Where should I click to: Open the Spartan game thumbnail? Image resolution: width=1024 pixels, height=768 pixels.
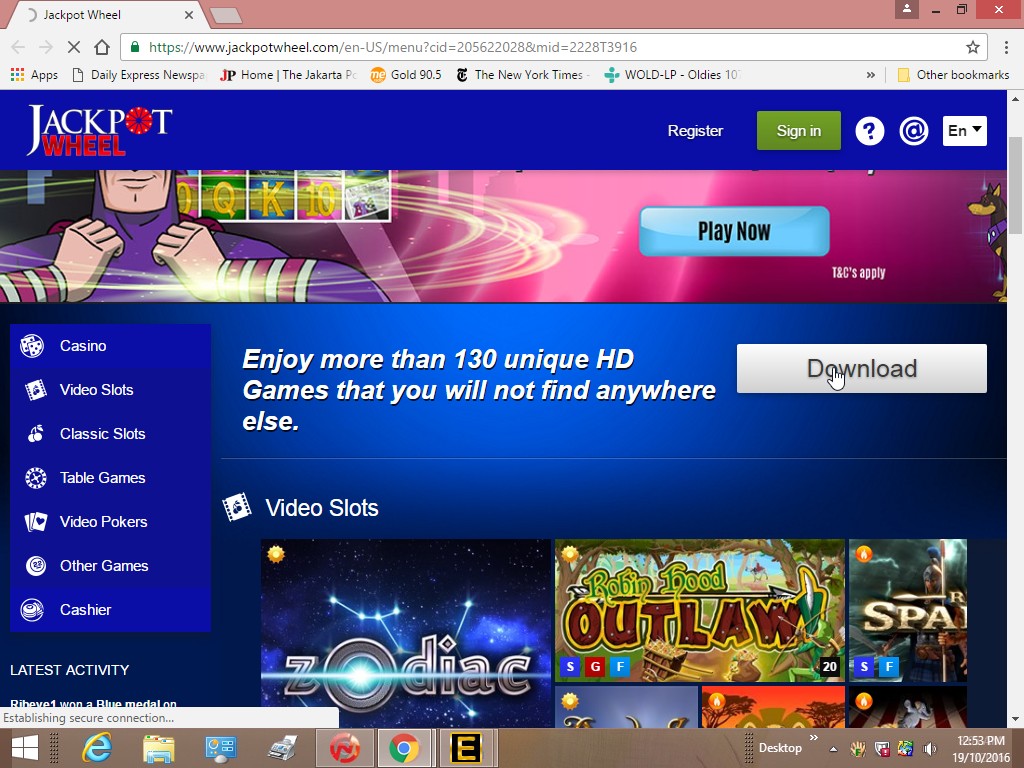coord(908,610)
